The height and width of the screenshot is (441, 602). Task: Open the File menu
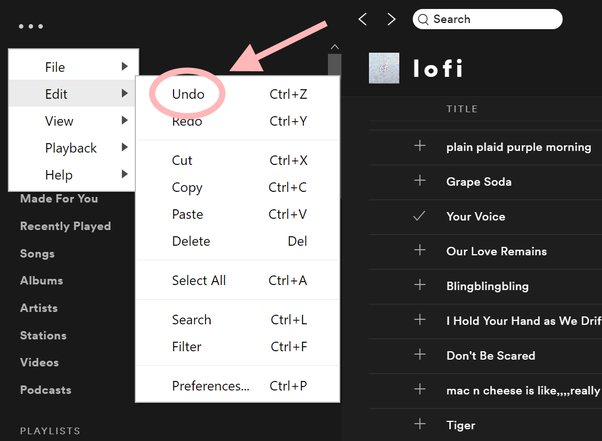point(73,67)
